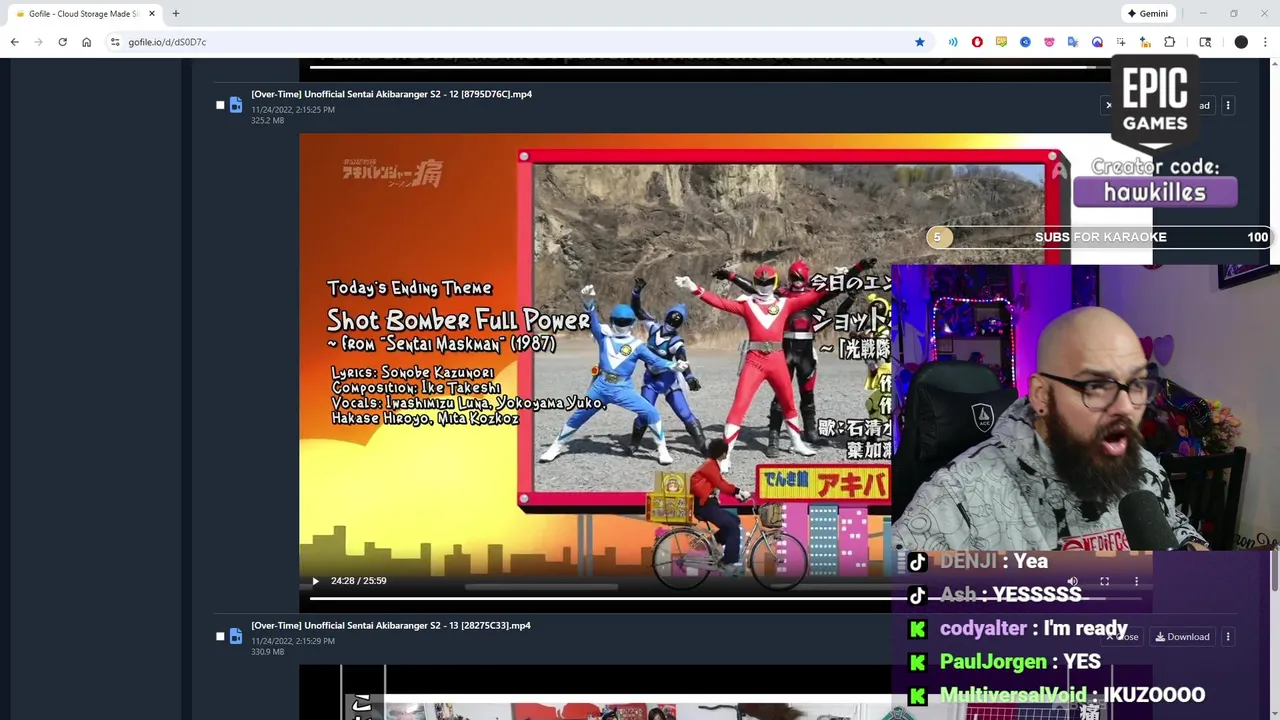Open the three-dot menu for episode 12 file
1280x720 pixels.
click(1228, 105)
